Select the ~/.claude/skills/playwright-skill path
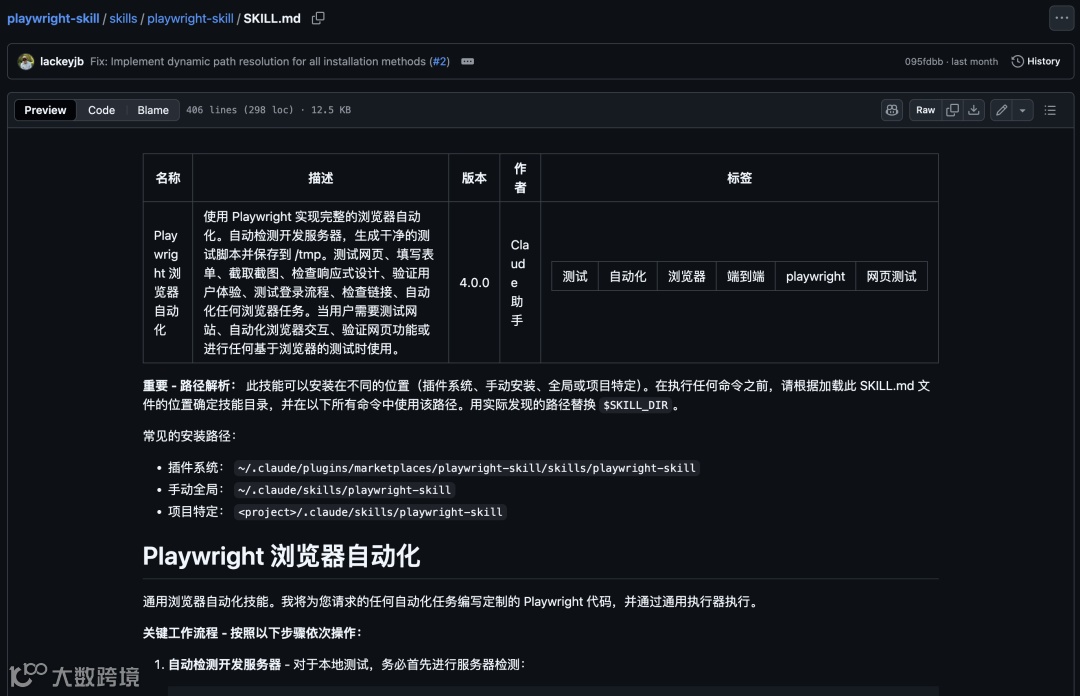The height and width of the screenshot is (696, 1080). [344, 490]
